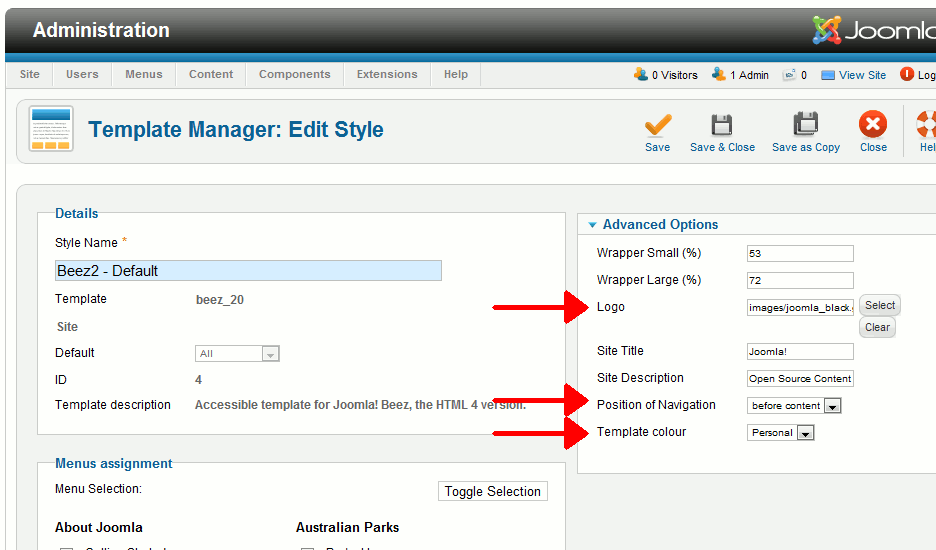Click the Clear button under Logo
The height and width of the screenshot is (550, 936).
pos(877,327)
